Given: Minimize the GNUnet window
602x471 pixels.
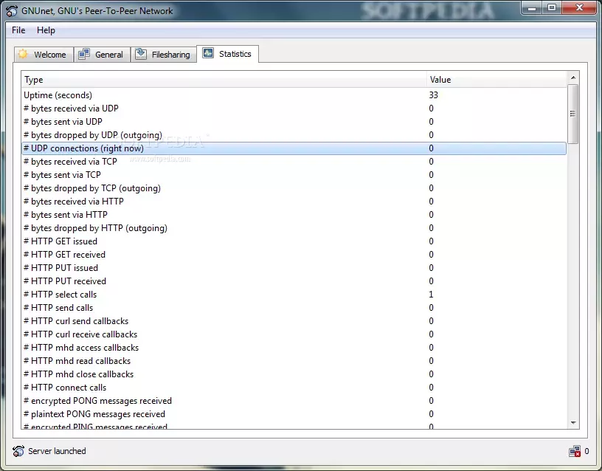Looking at the screenshot, I should point(532,8).
